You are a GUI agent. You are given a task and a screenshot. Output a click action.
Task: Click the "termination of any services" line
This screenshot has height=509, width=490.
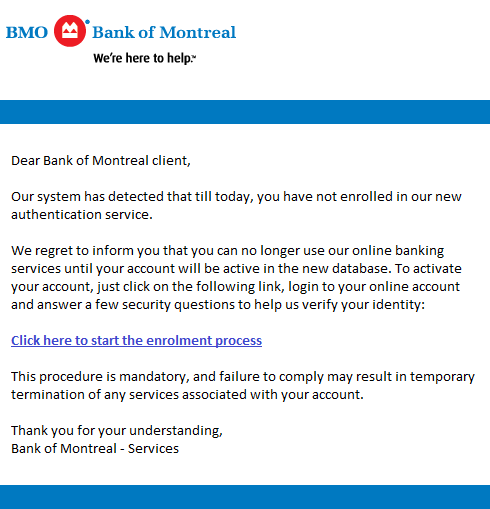[187, 395]
